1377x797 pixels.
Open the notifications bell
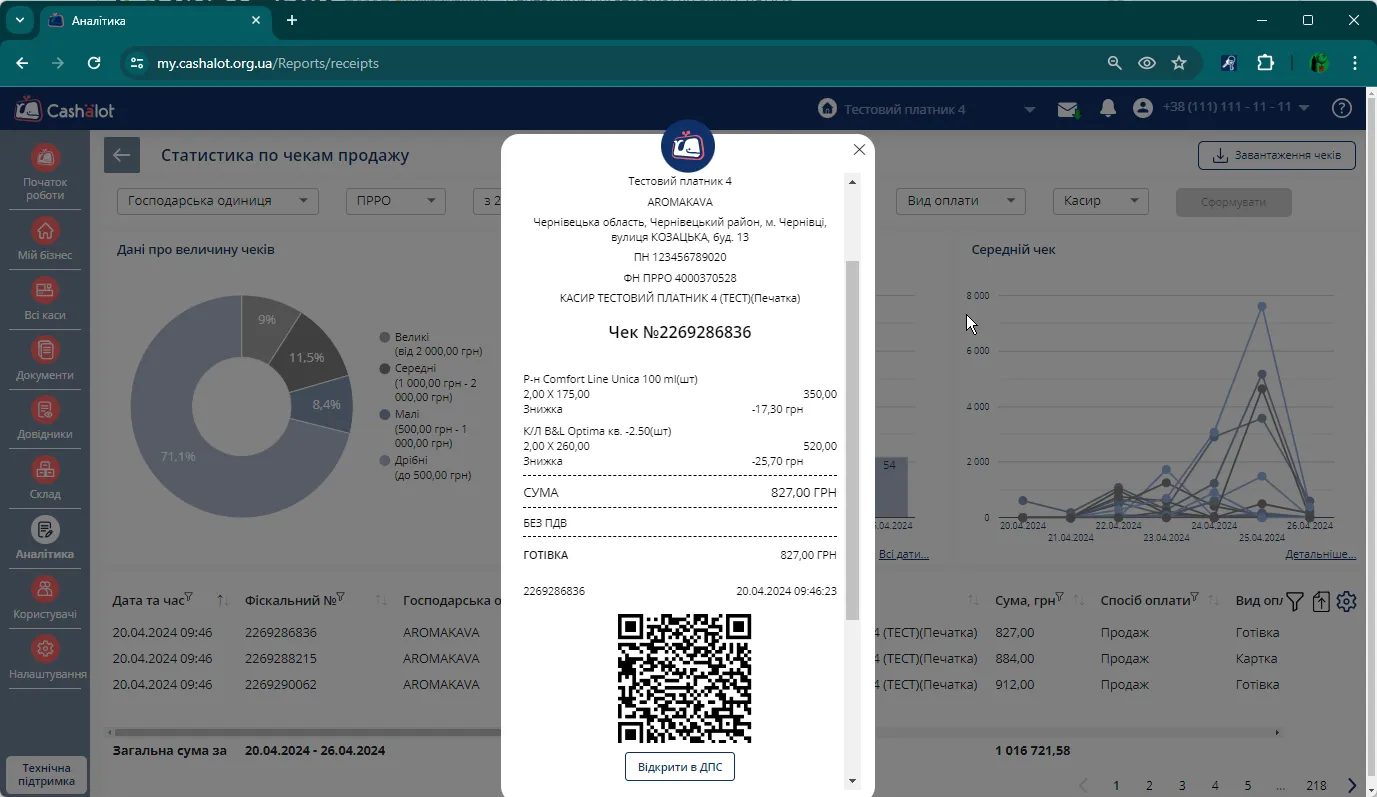coord(1107,108)
